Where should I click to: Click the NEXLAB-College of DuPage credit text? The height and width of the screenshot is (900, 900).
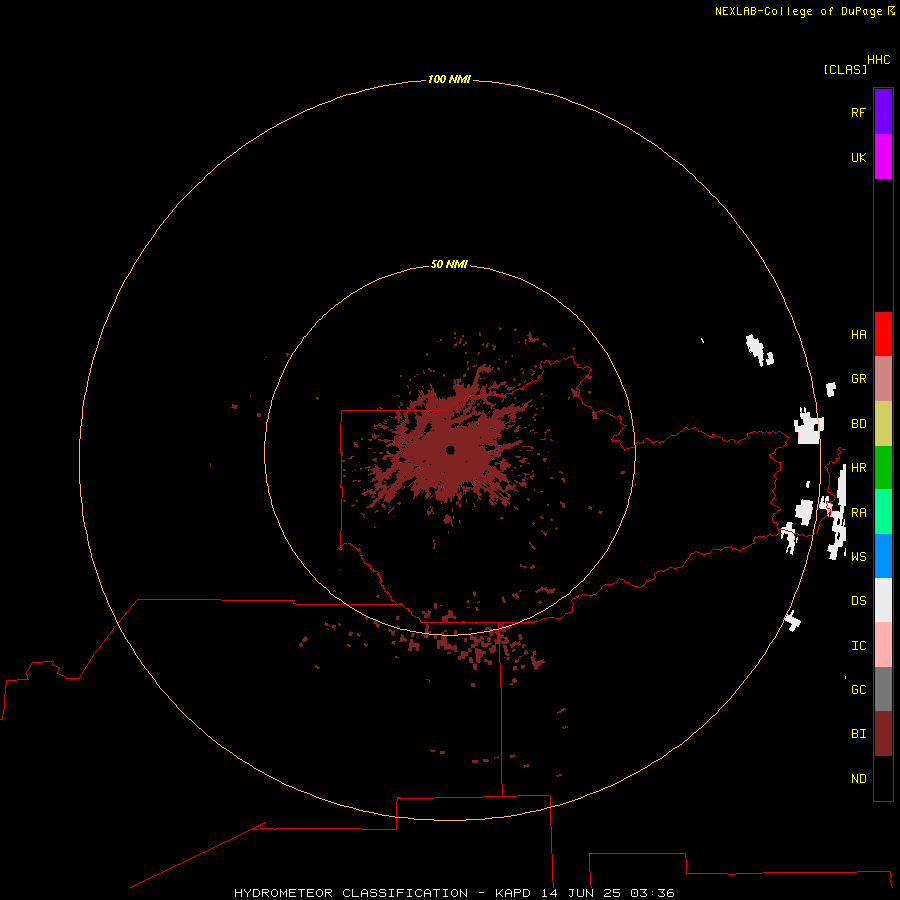pos(798,11)
